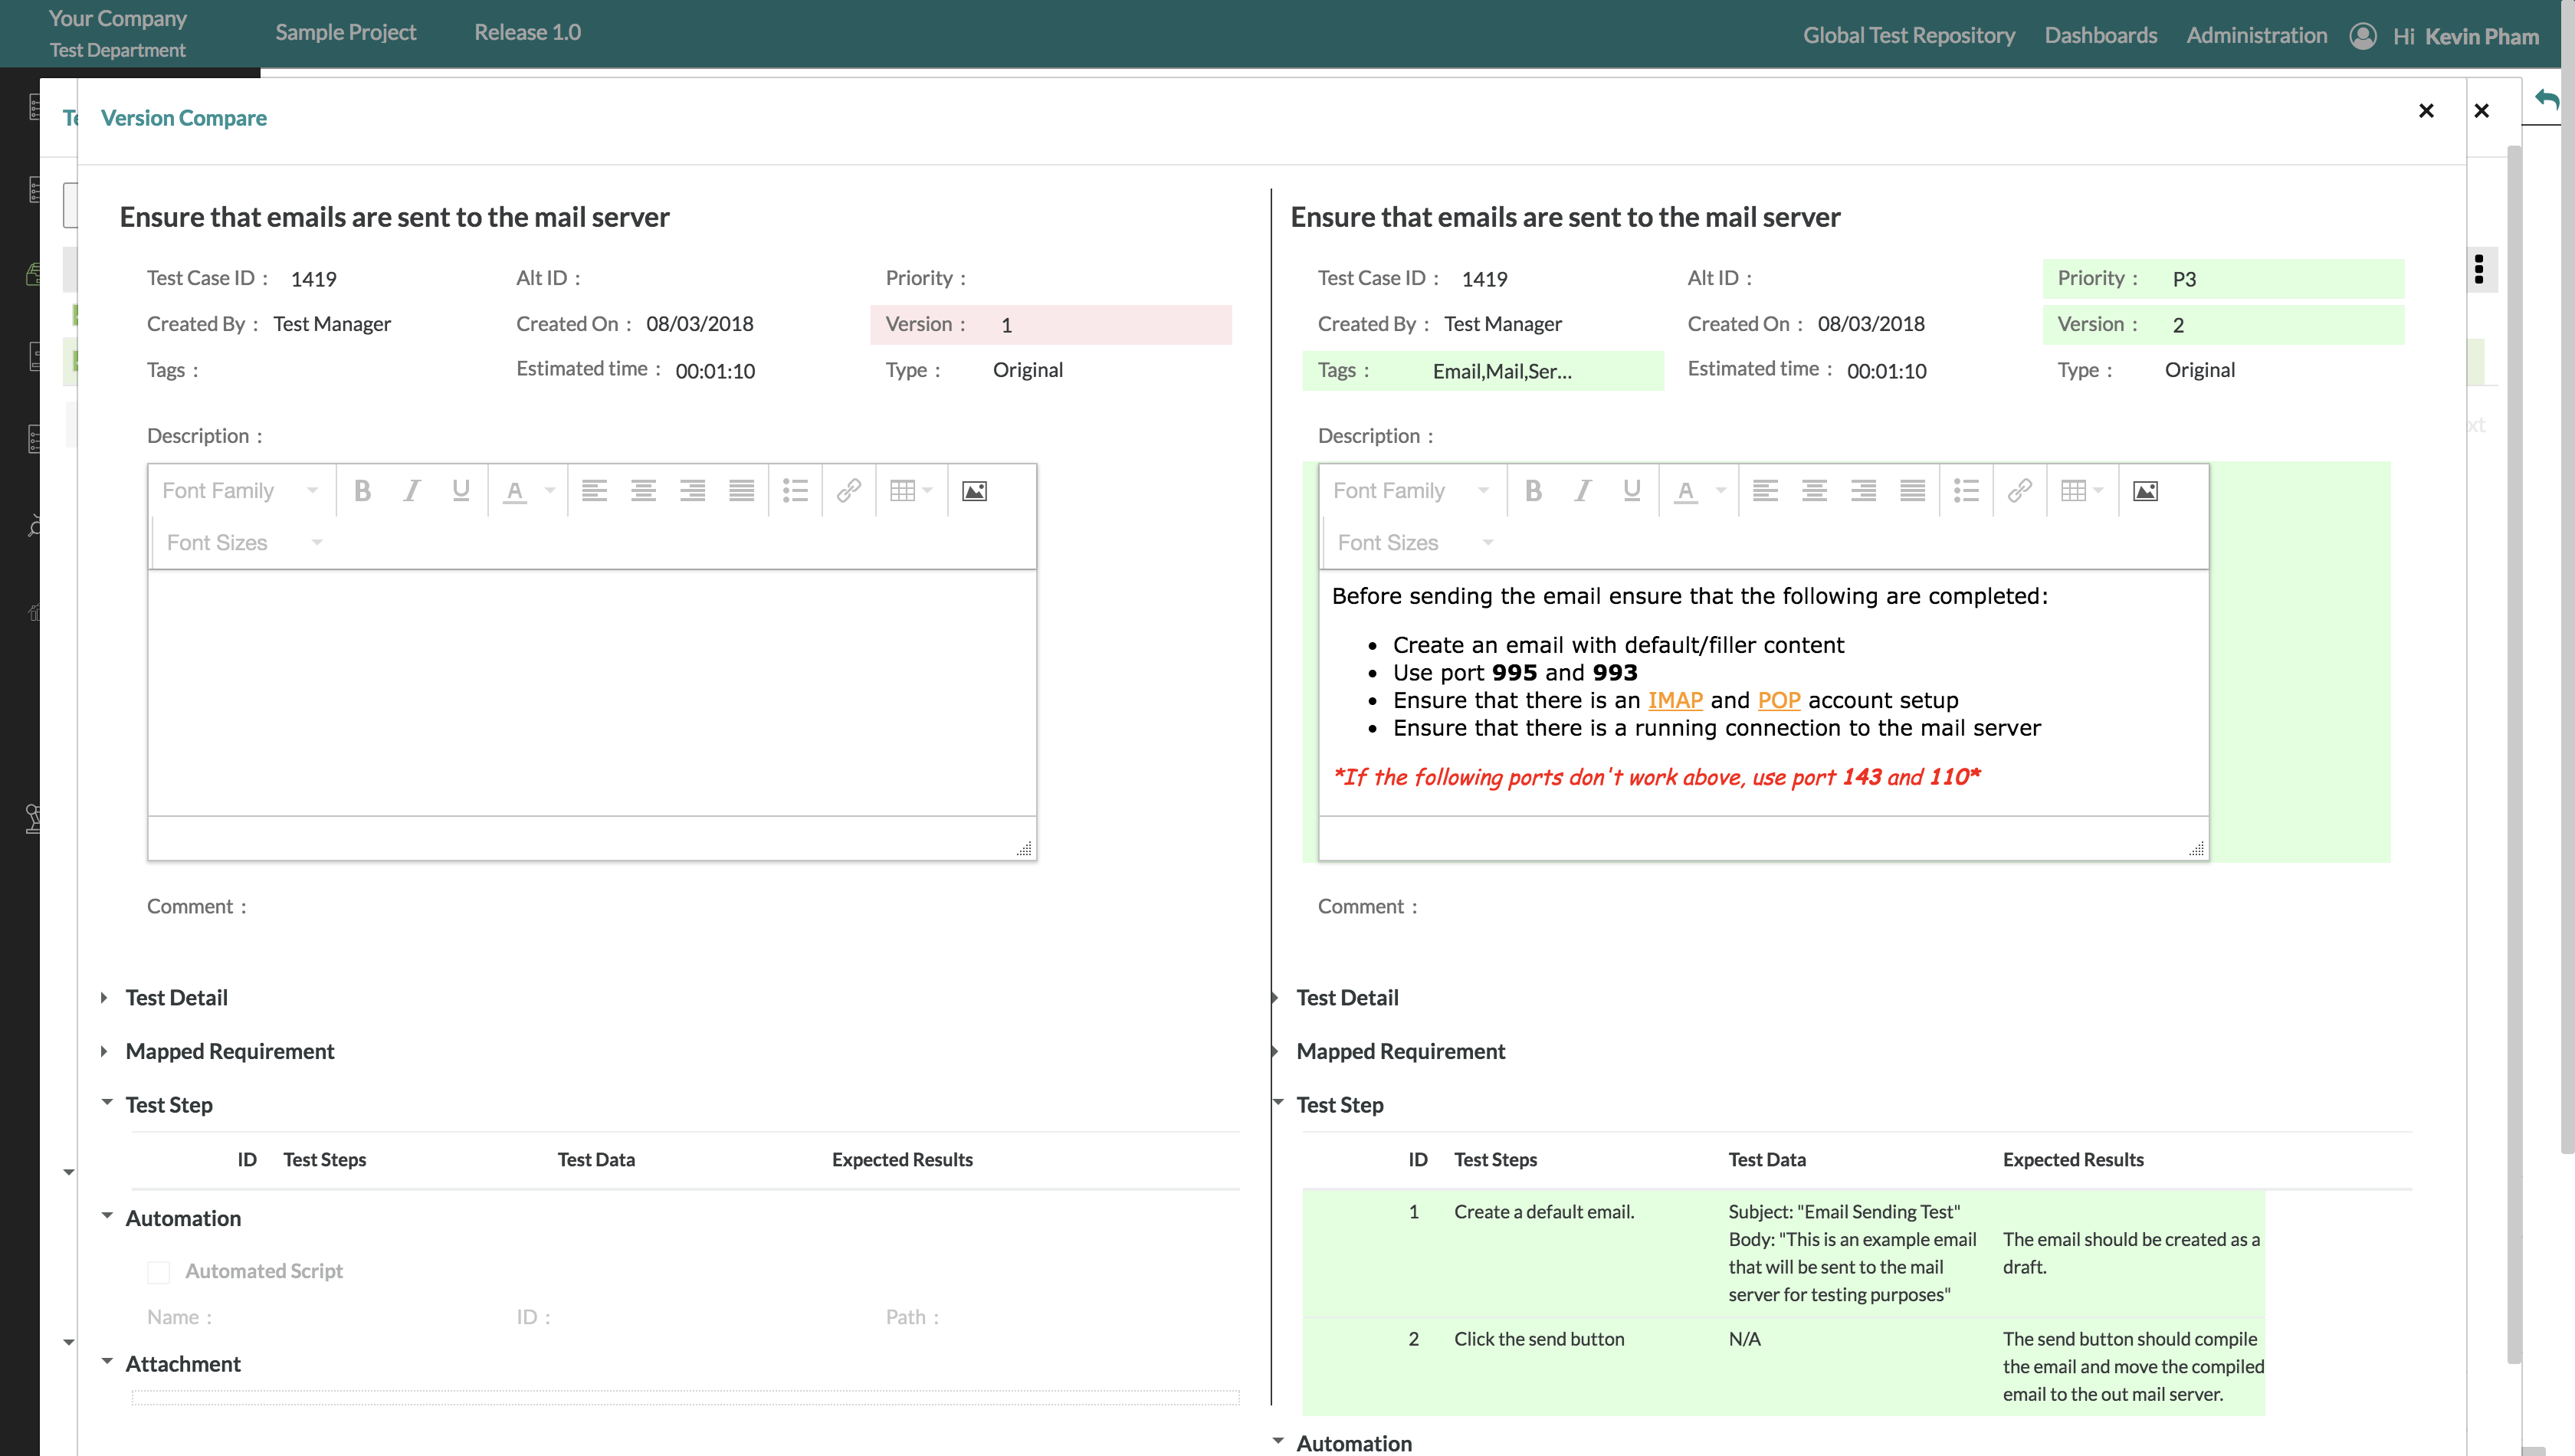
Task: Click the user profile avatar icon
Action: (x=2362, y=36)
